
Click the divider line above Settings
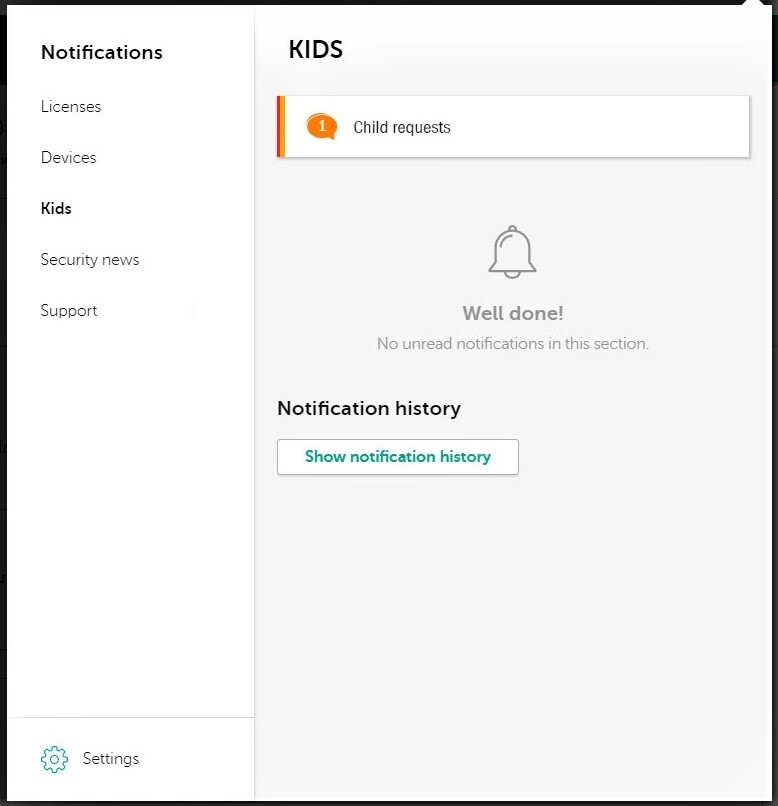131,717
